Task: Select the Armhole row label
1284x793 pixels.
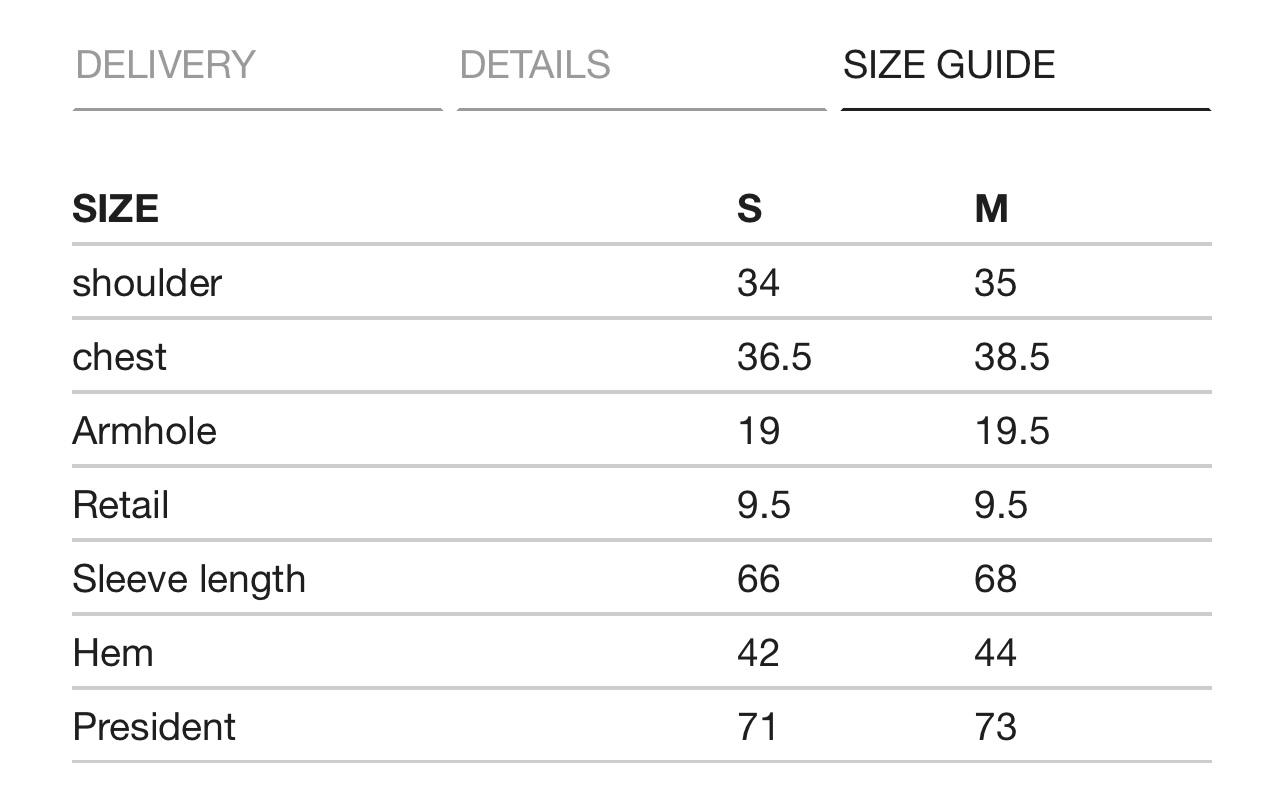Action: 144,431
